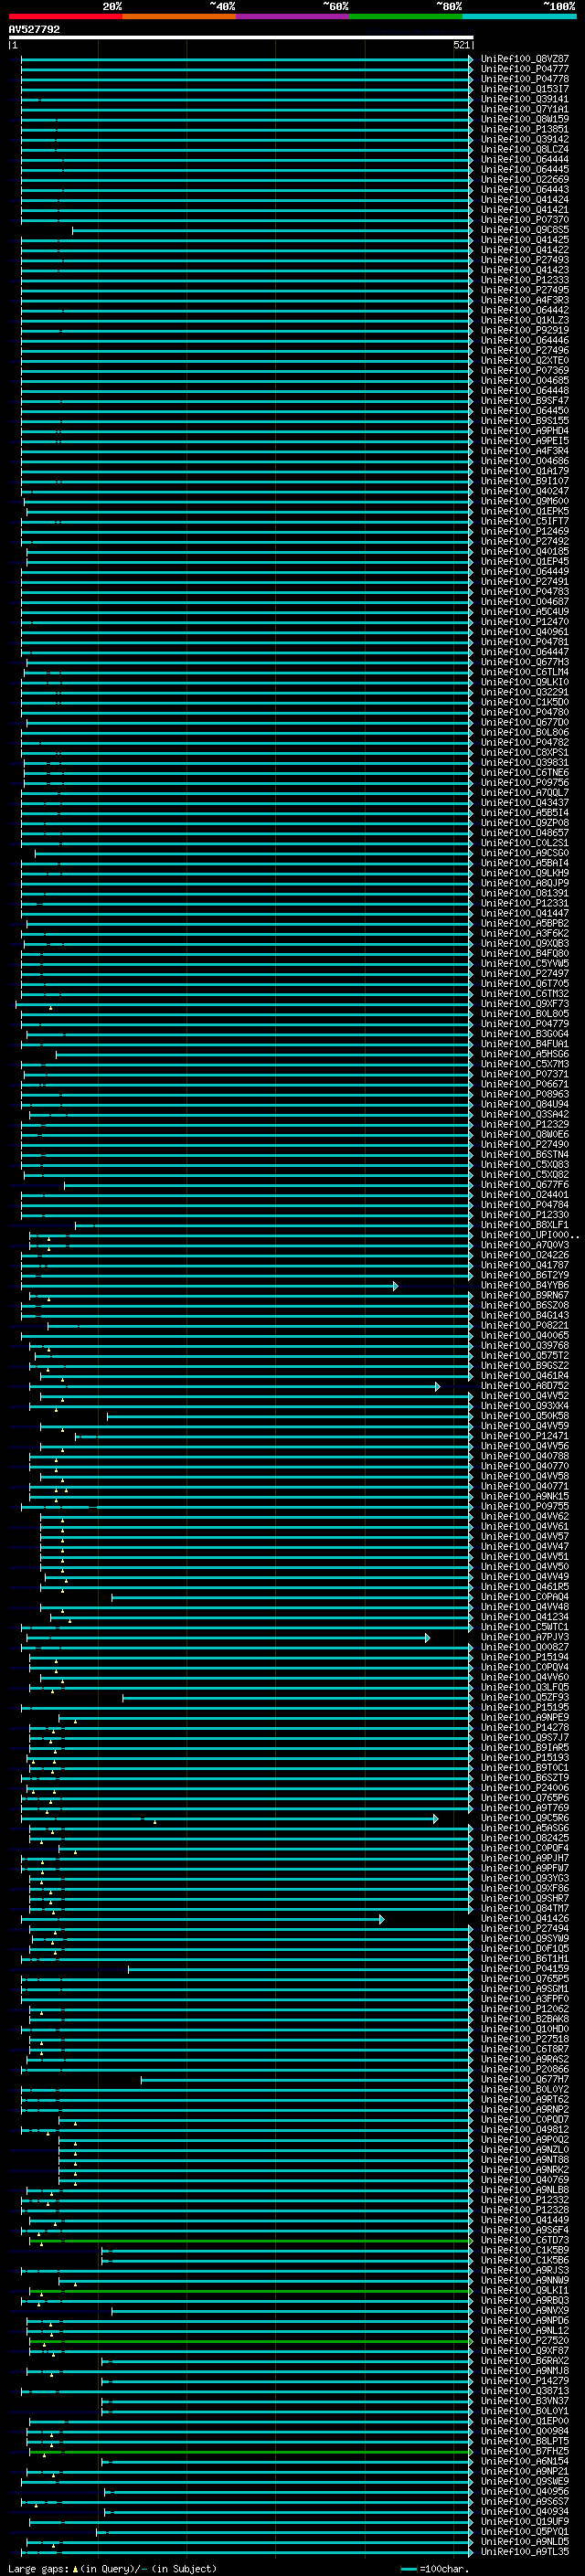This screenshot has width=585, height=2576.
Task: Open the UniRef100_Q9SWE9 hit label
Action: 525,2481
